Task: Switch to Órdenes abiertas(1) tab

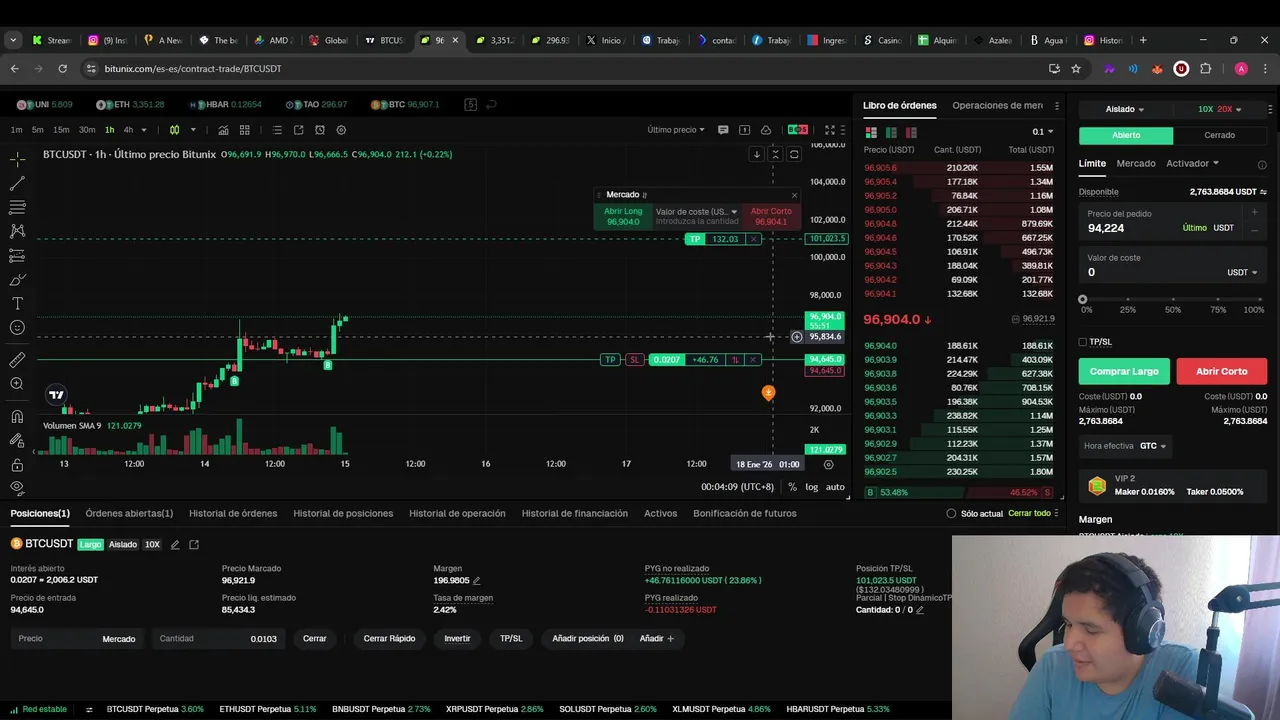Action: [x=129, y=513]
